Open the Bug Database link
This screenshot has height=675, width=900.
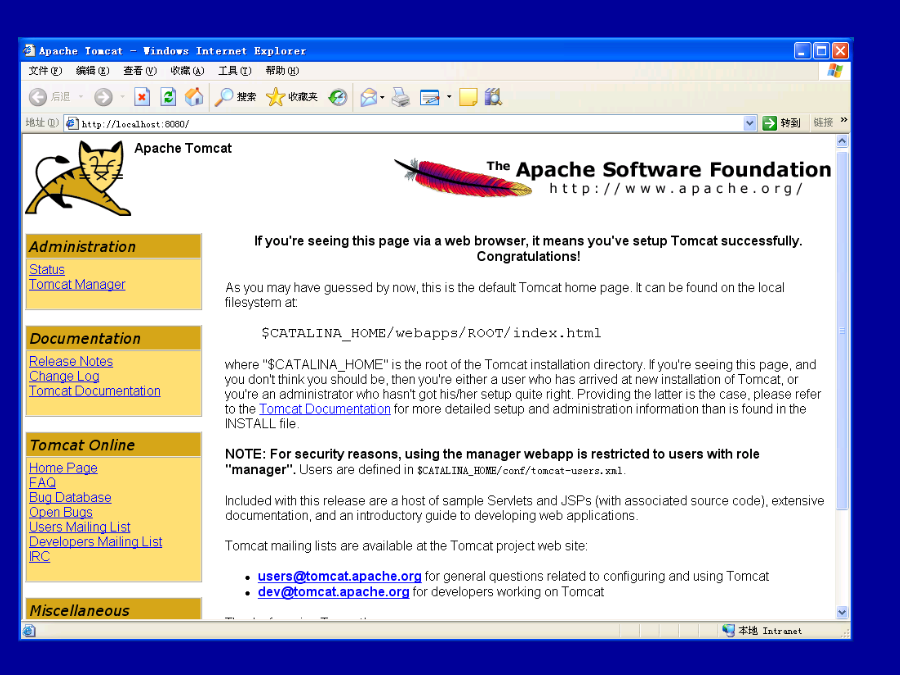(70, 498)
